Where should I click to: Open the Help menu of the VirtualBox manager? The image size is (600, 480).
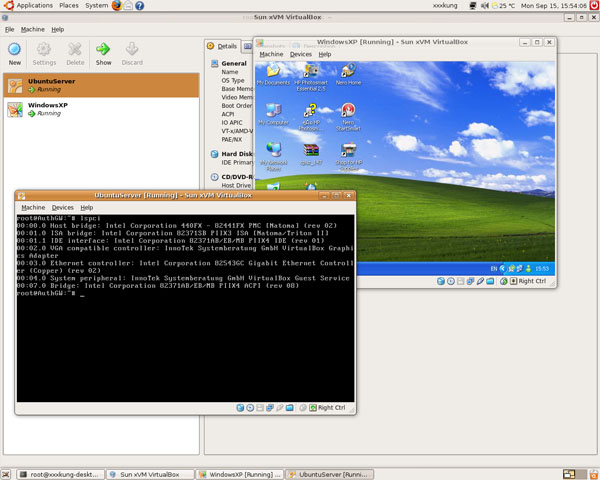tap(58, 29)
